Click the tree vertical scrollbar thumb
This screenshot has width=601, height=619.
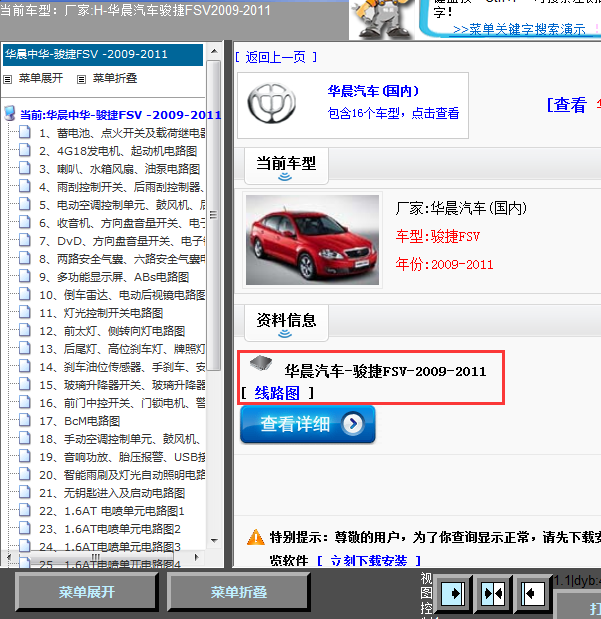[x=214, y=215]
